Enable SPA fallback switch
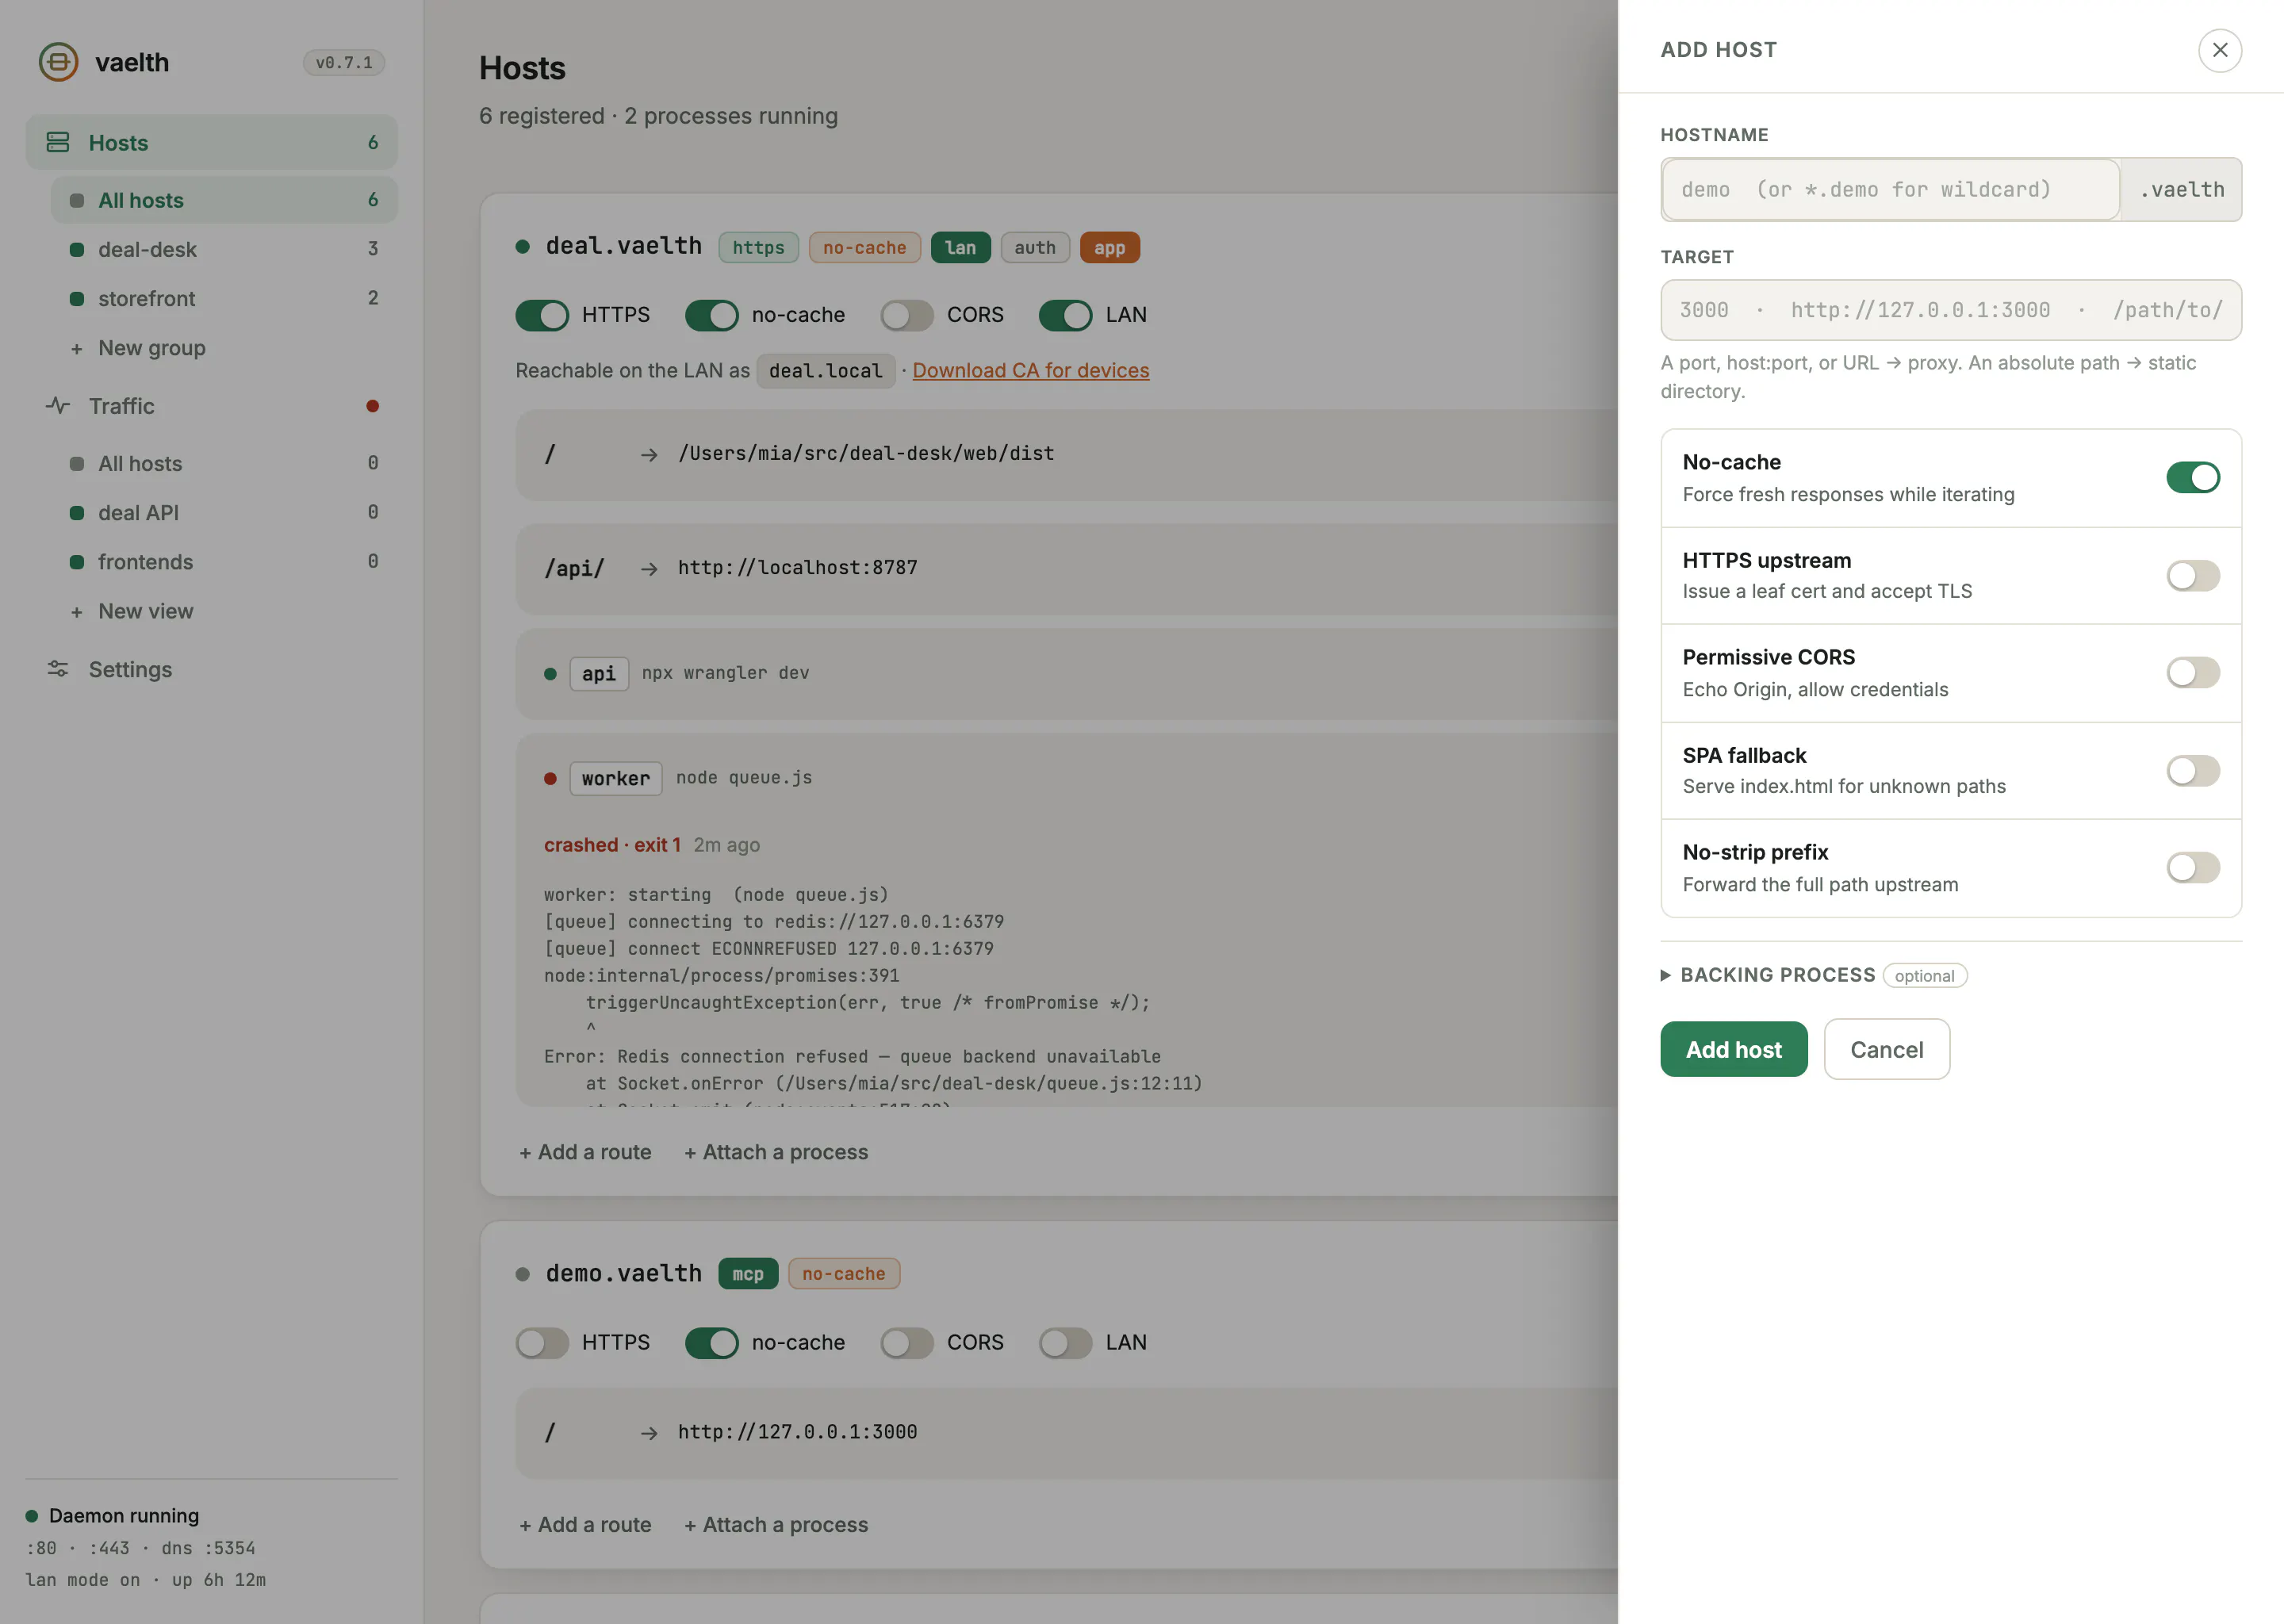 point(2193,771)
